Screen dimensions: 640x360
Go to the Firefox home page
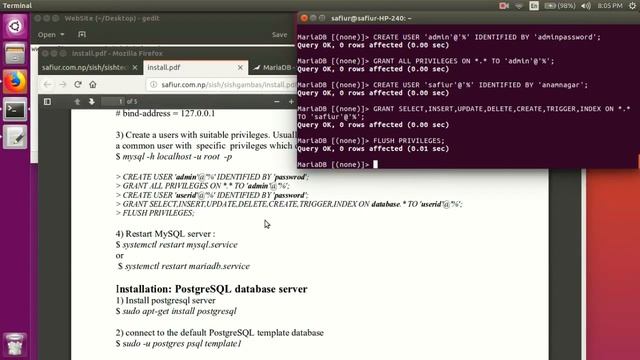point(93,84)
